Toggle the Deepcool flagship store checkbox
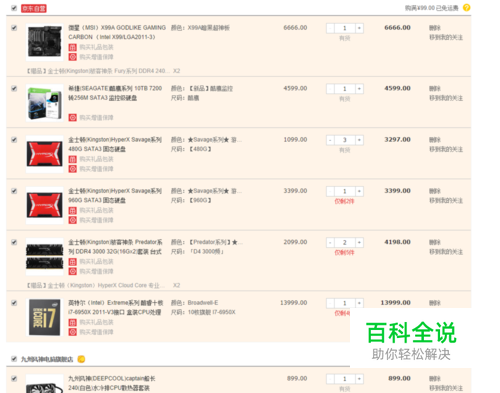500x393 pixels. [14, 359]
